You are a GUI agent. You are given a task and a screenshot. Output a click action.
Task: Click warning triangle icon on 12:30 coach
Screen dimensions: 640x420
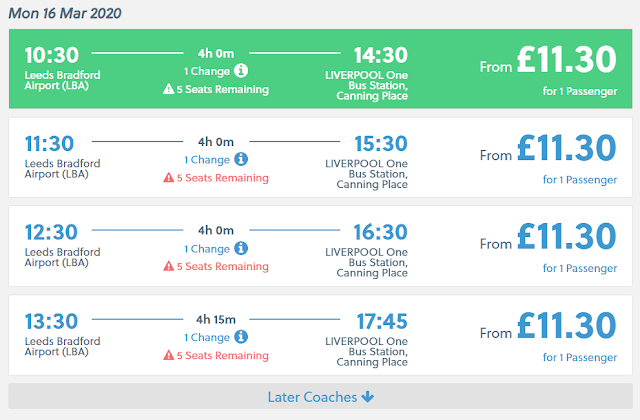(168, 267)
